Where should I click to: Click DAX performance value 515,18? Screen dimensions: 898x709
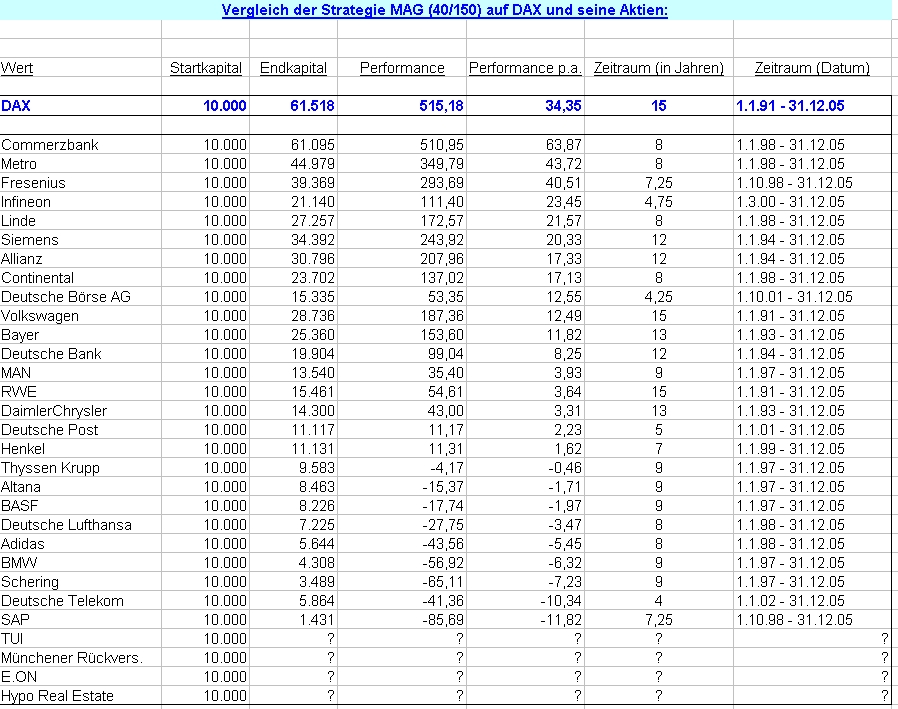pyautogui.click(x=441, y=106)
